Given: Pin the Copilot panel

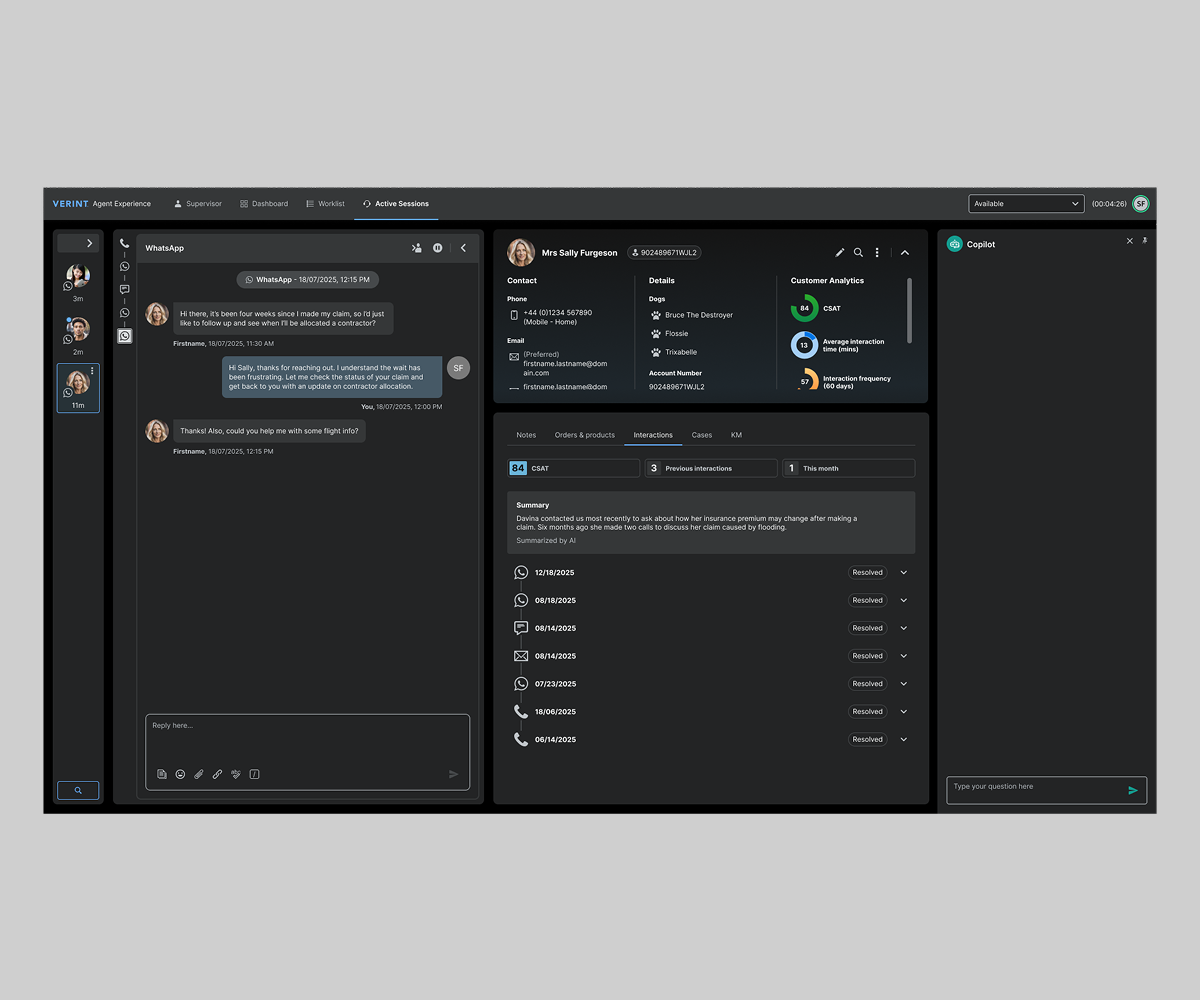Looking at the screenshot, I should [x=1144, y=241].
